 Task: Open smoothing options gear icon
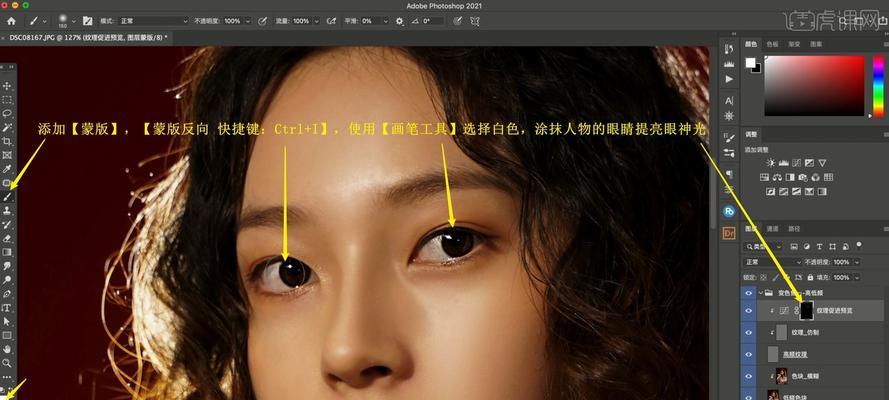(400, 21)
